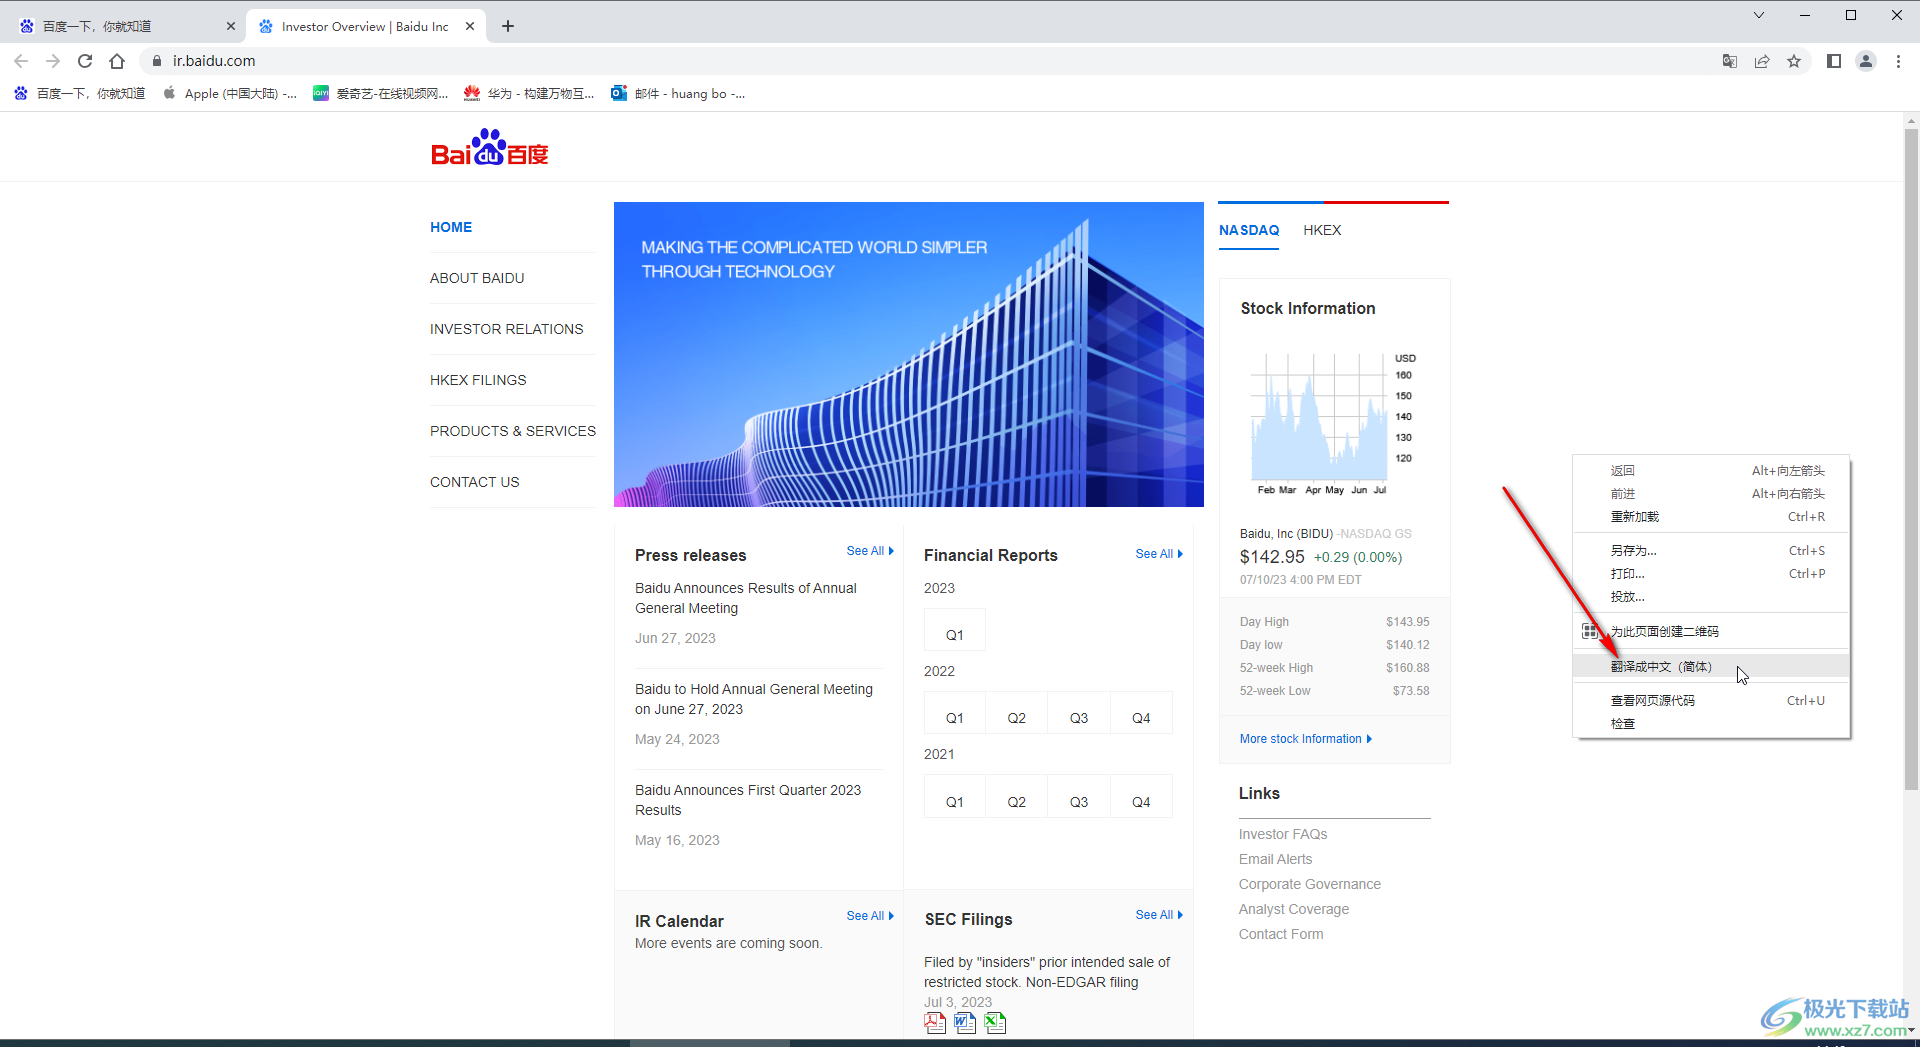Click the share page icon
1920x1047 pixels.
click(x=1762, y=61)
